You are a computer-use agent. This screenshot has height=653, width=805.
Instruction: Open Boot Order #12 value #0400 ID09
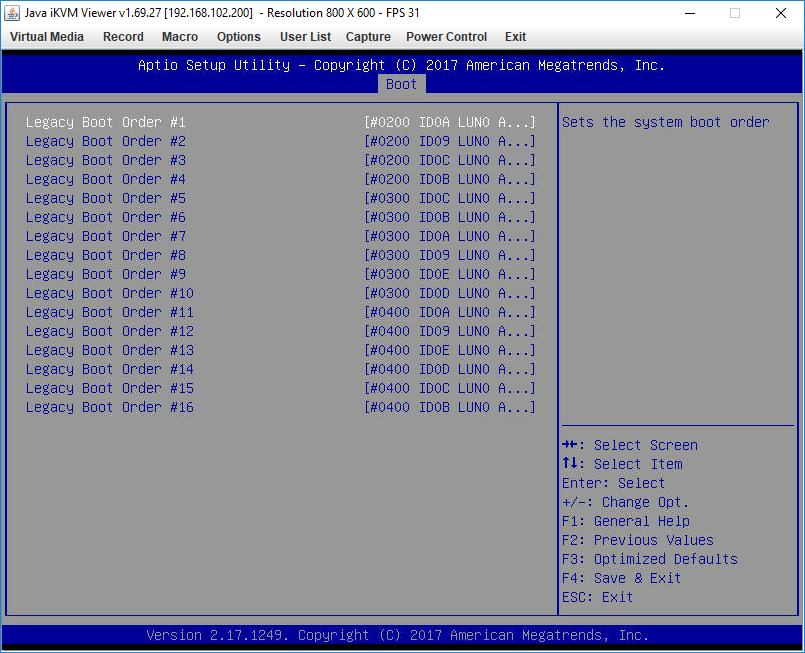tap(450, 331)
